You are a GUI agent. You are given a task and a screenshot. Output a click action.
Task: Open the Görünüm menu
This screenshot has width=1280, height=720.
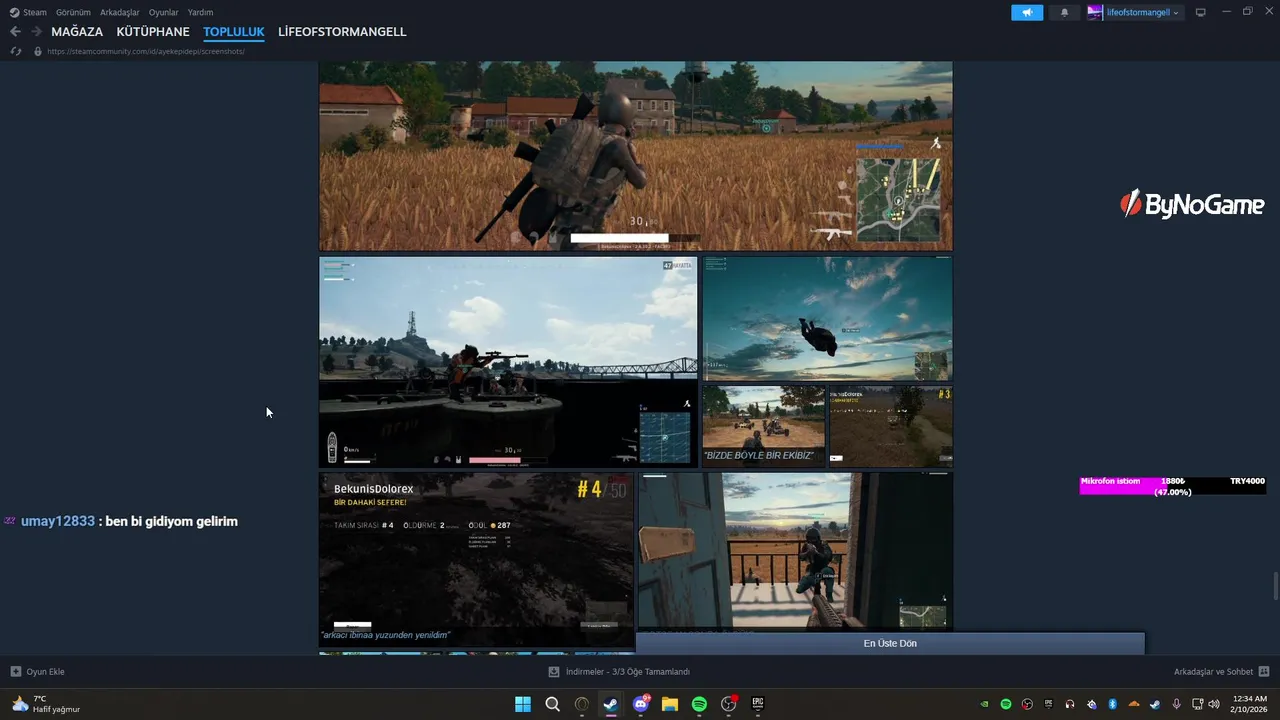(73, 12)
